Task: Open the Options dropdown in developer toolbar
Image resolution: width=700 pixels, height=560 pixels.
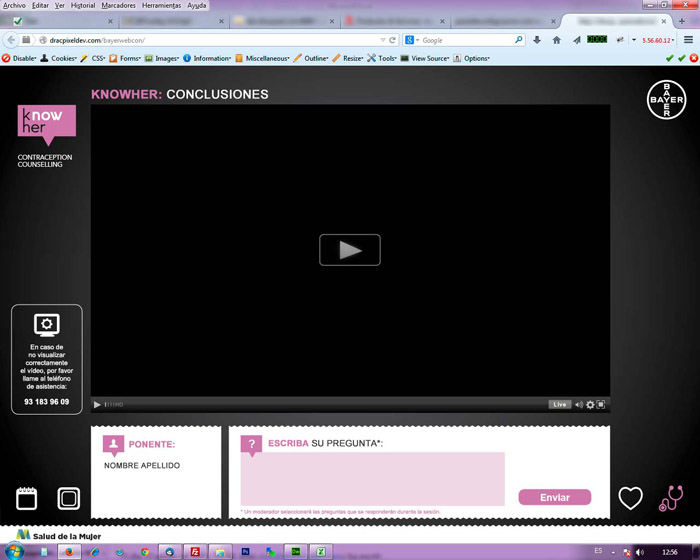Action: [x=471, y=58]
